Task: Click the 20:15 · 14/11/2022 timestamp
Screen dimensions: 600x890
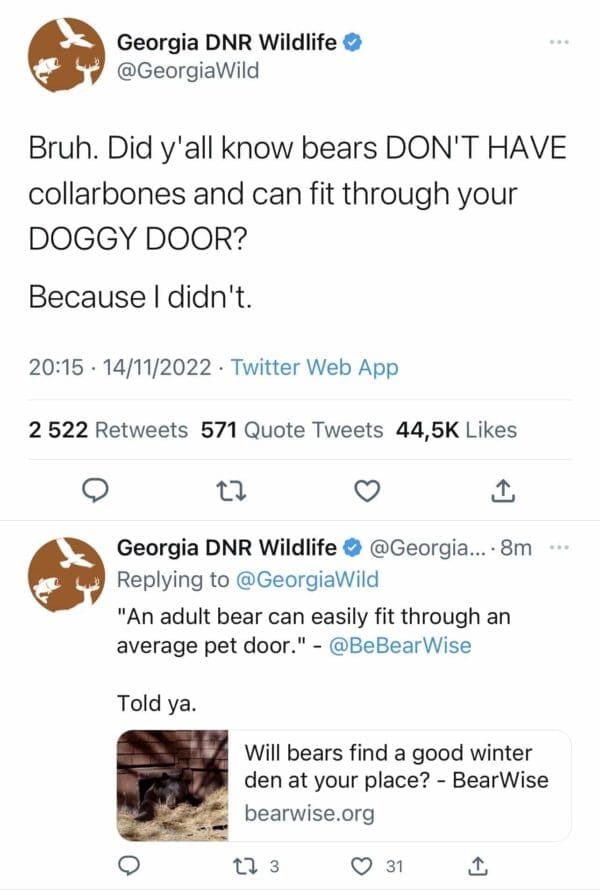Action: point(119,368)
